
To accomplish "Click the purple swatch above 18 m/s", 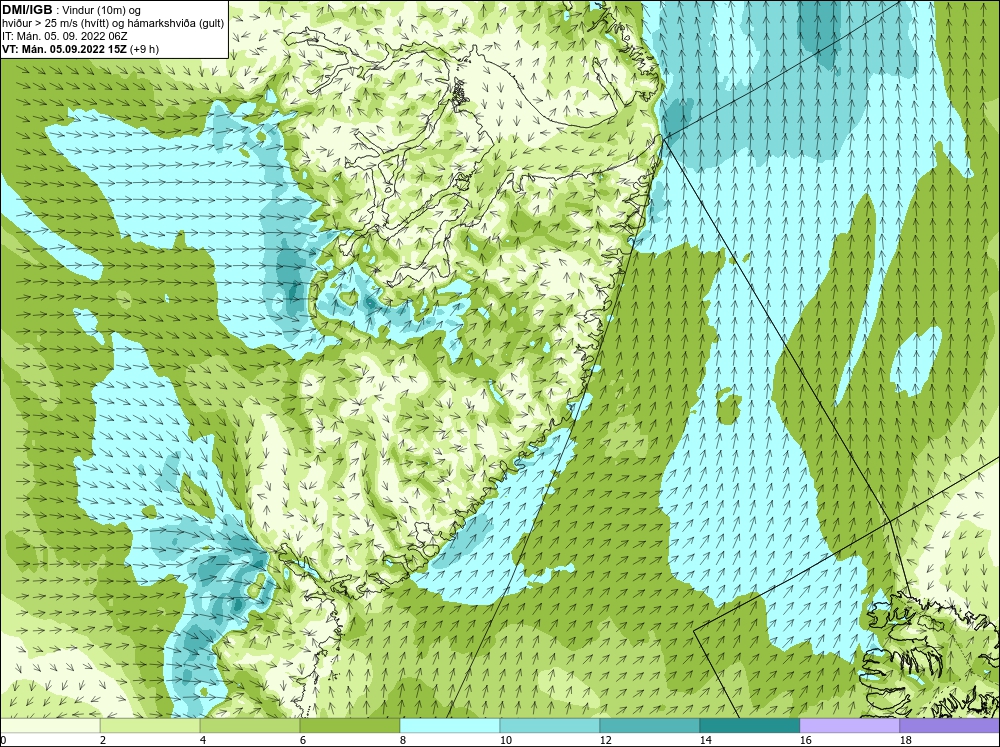I will coord(950,726).
